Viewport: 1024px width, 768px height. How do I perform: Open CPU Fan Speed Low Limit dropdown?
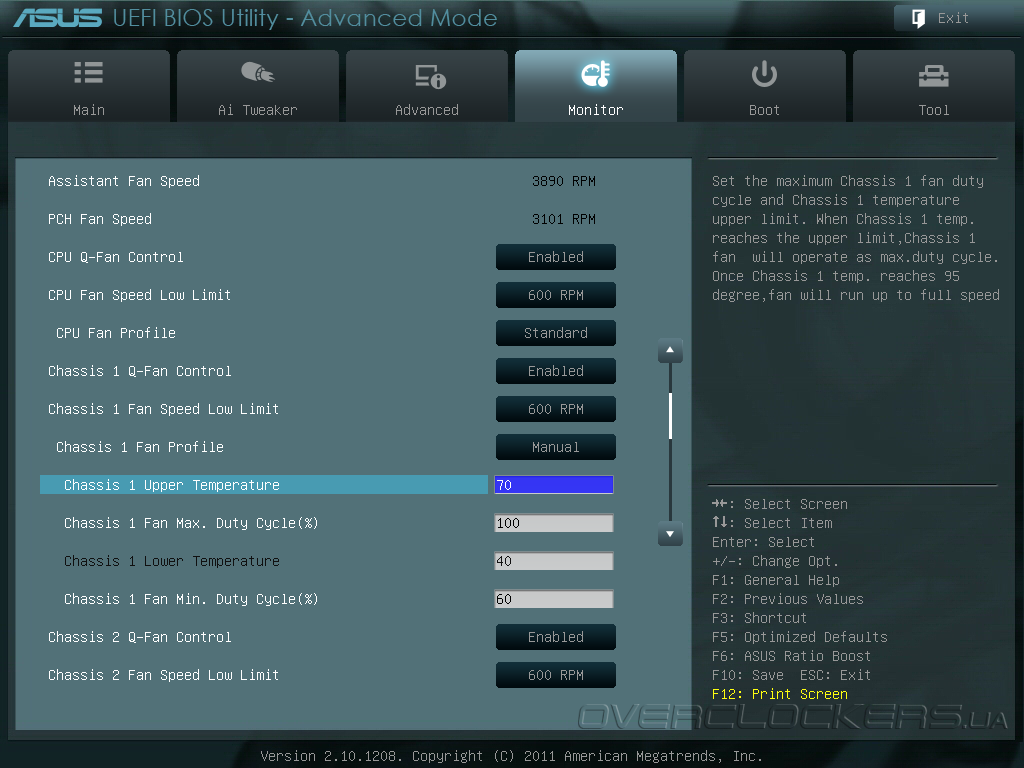tap(556, 295)
